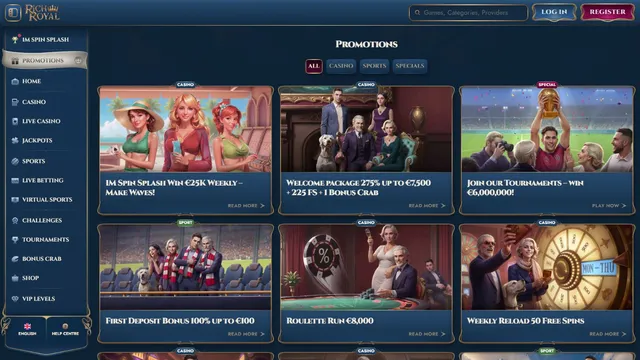640x360 pixels.
Task: Select the All promotions filter
Action: point(314,66)
